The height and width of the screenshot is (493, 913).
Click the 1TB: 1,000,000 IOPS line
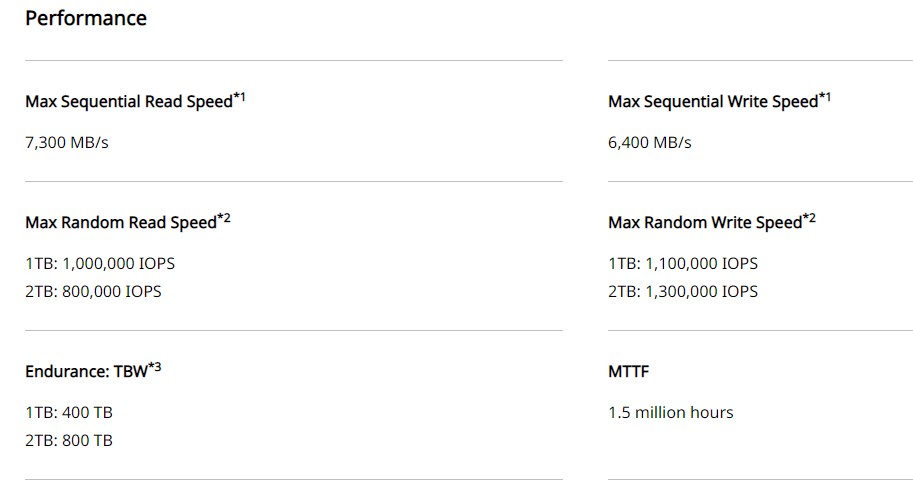click(100, 264)
